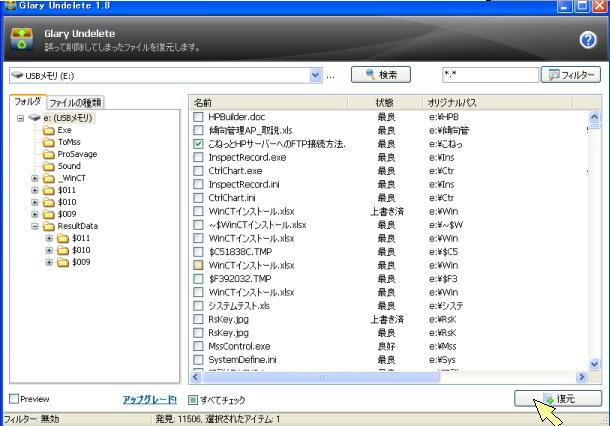The image size is (610, 426).
Task: Switch to the フォルダ tab
Action: (x=28, y=102)
